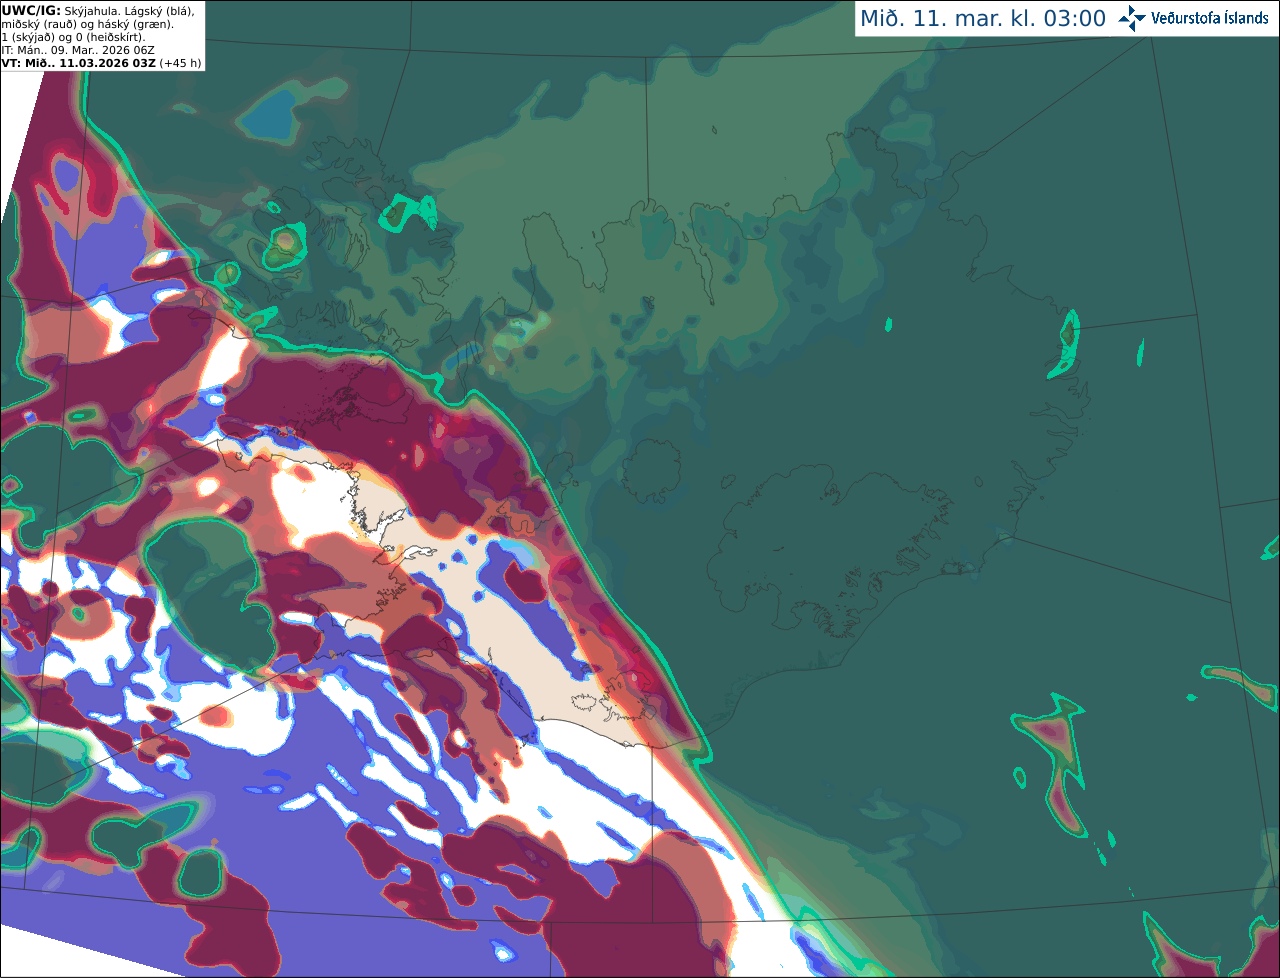
Task: Click the 'Skýjahula. Lágský (blá),' legend text
Action: (x=130, y=10)
